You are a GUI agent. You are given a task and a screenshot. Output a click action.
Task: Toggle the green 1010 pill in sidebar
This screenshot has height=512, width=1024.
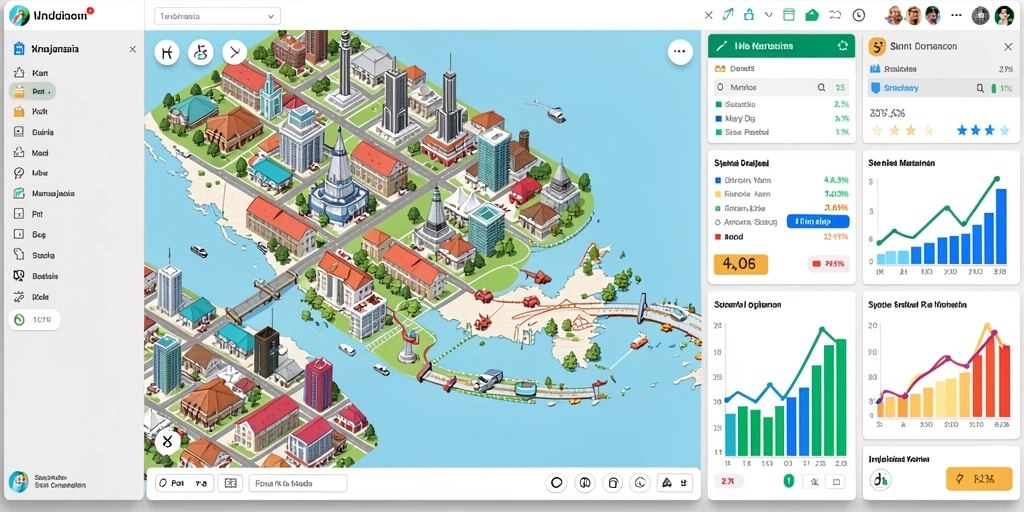click(34, 320)
